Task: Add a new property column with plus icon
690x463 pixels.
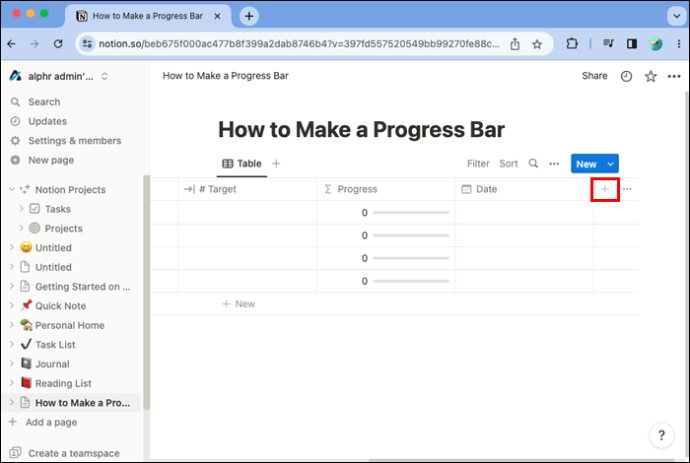Action: pos(605,189)
